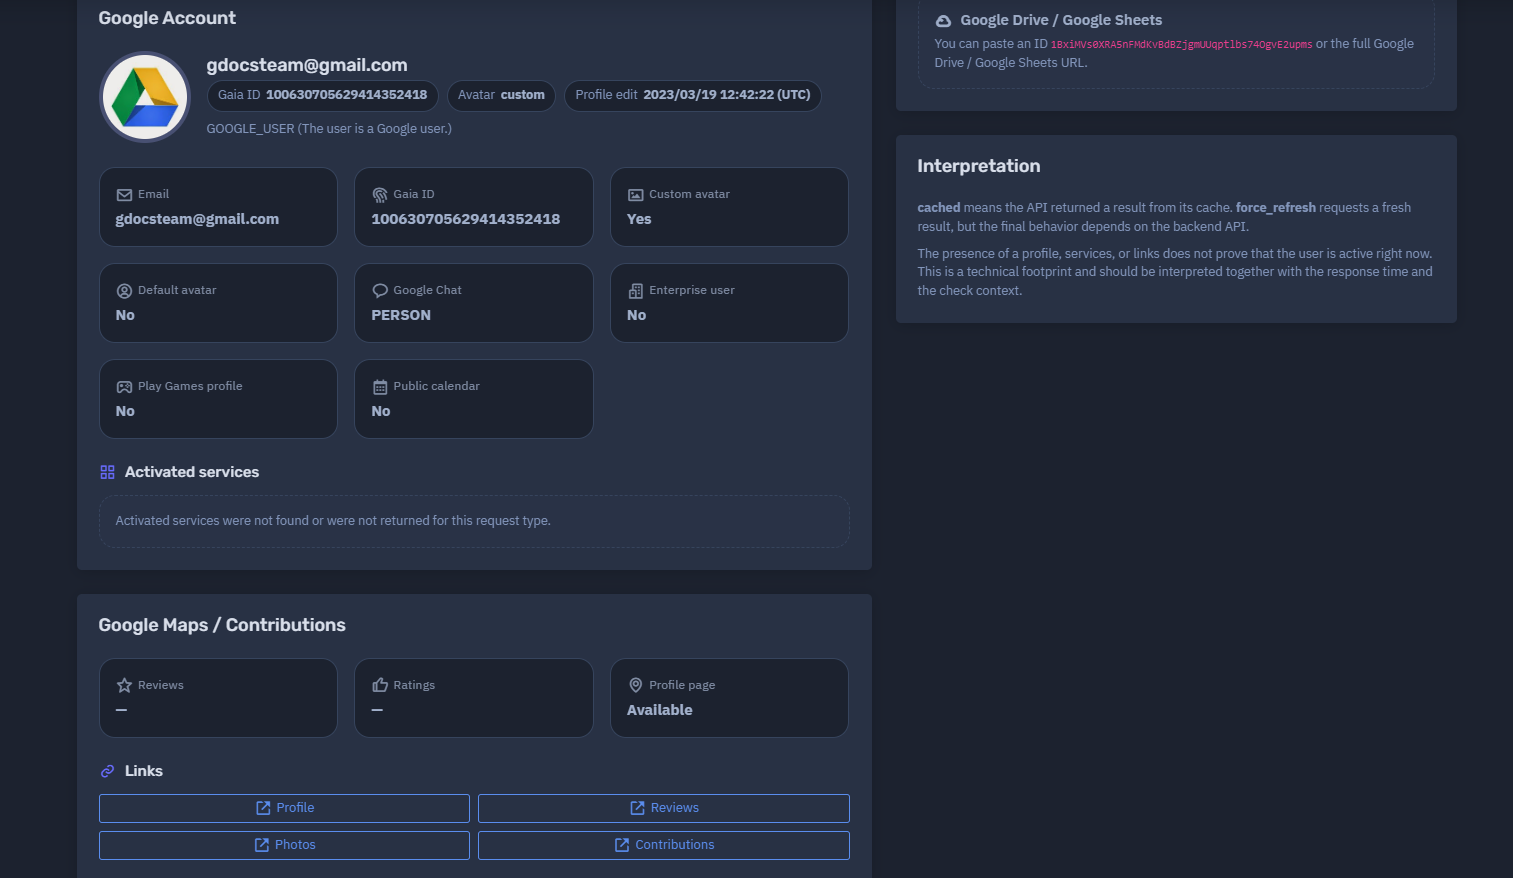Click the Avatar custom badge

[x=501, y=95]
